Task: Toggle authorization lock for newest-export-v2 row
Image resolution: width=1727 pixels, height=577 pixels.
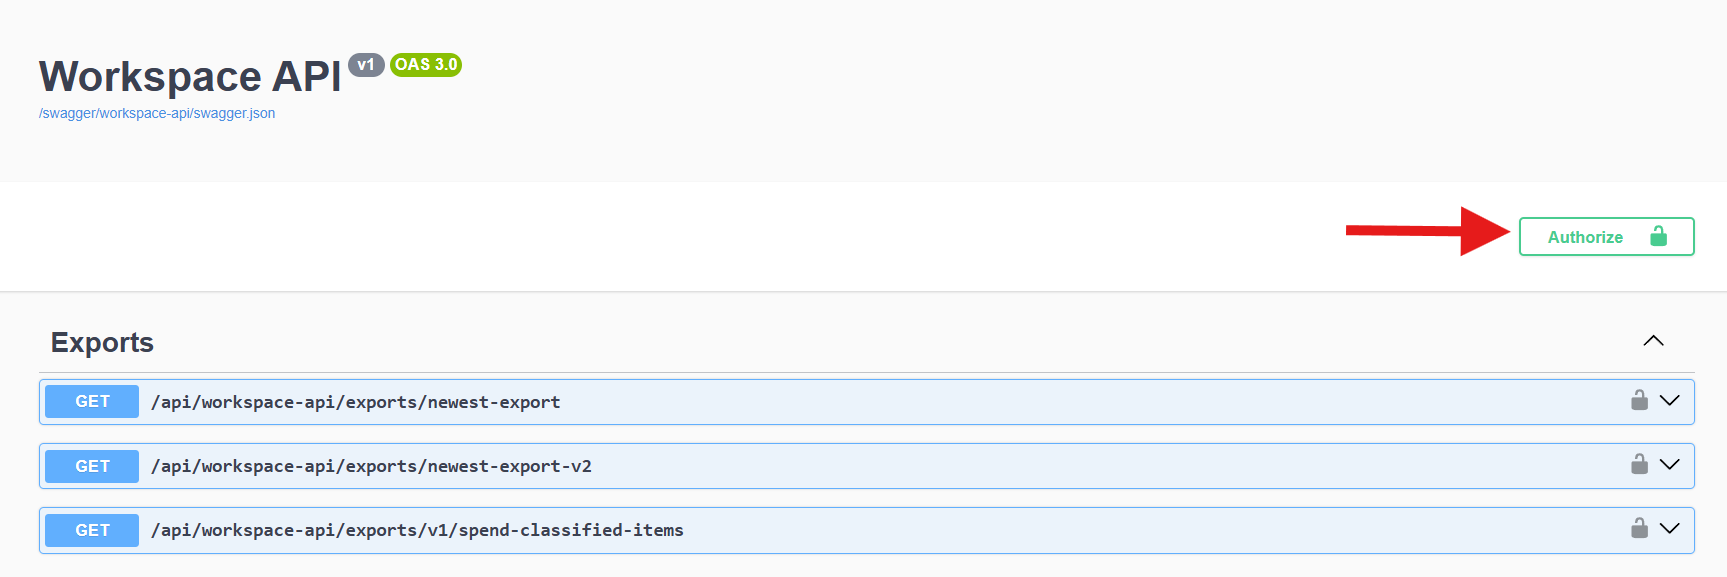Action: (x=1639, y=464)
